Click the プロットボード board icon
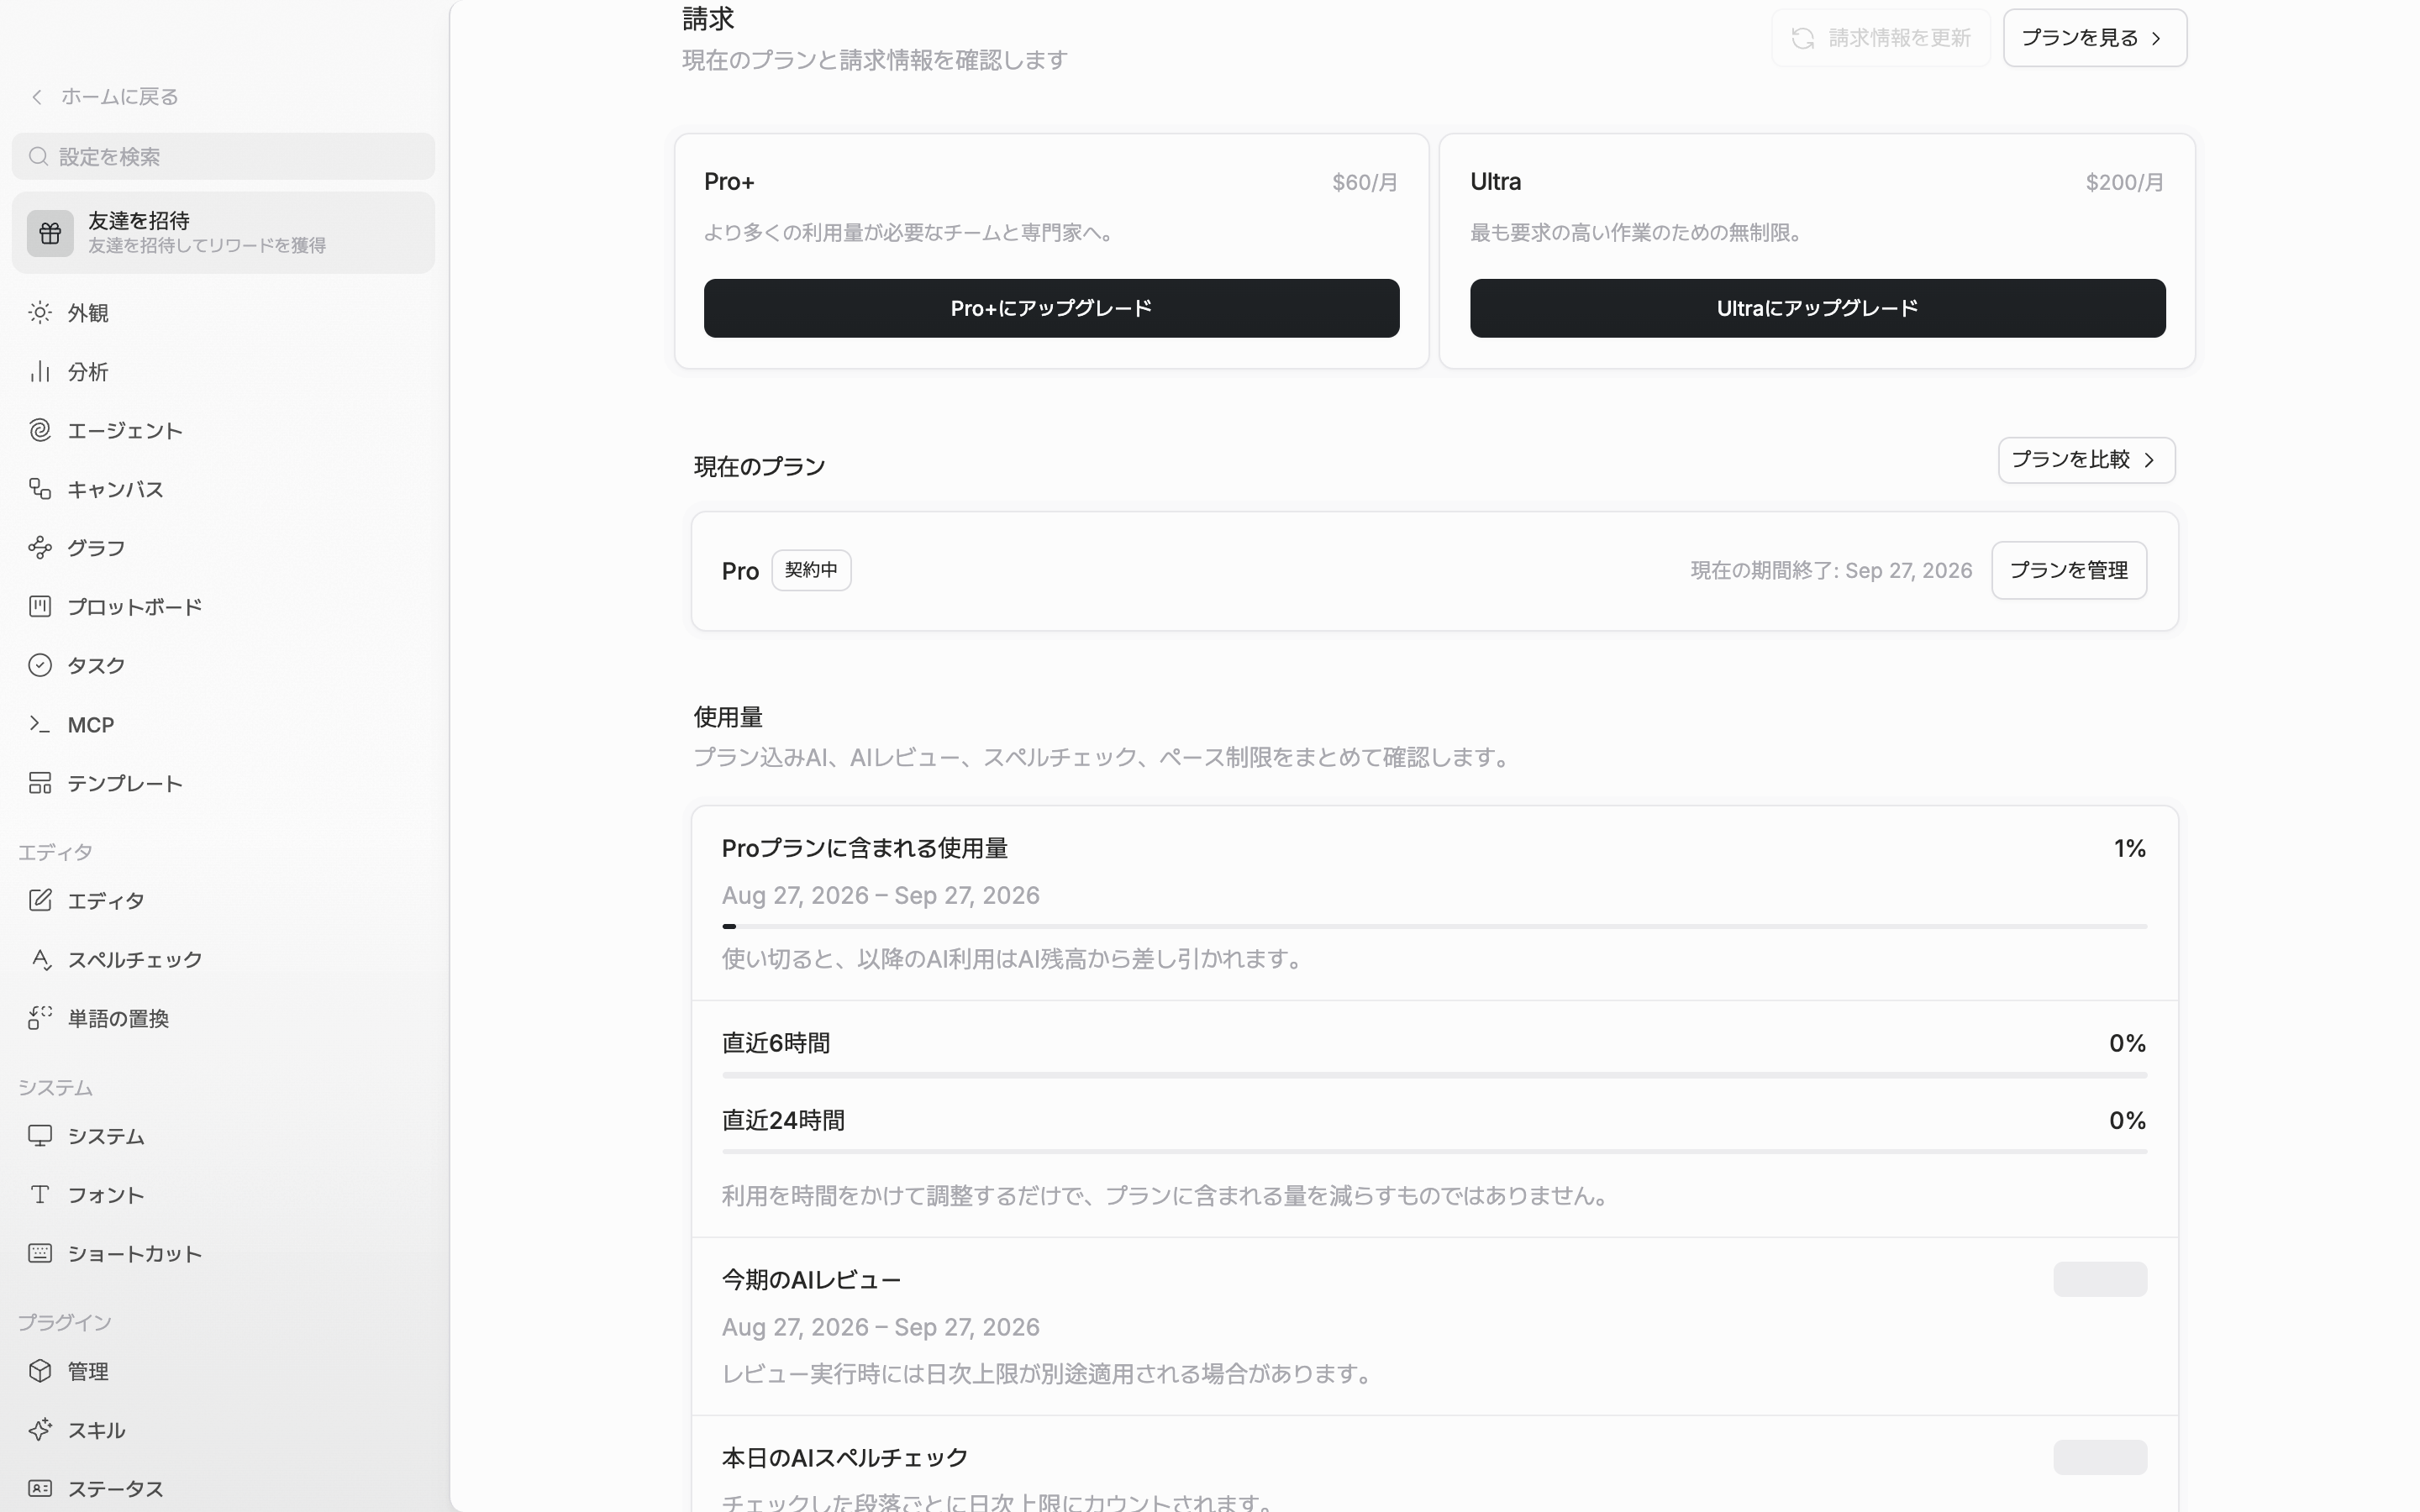2420x1512 pixels. tap(40, 606)
